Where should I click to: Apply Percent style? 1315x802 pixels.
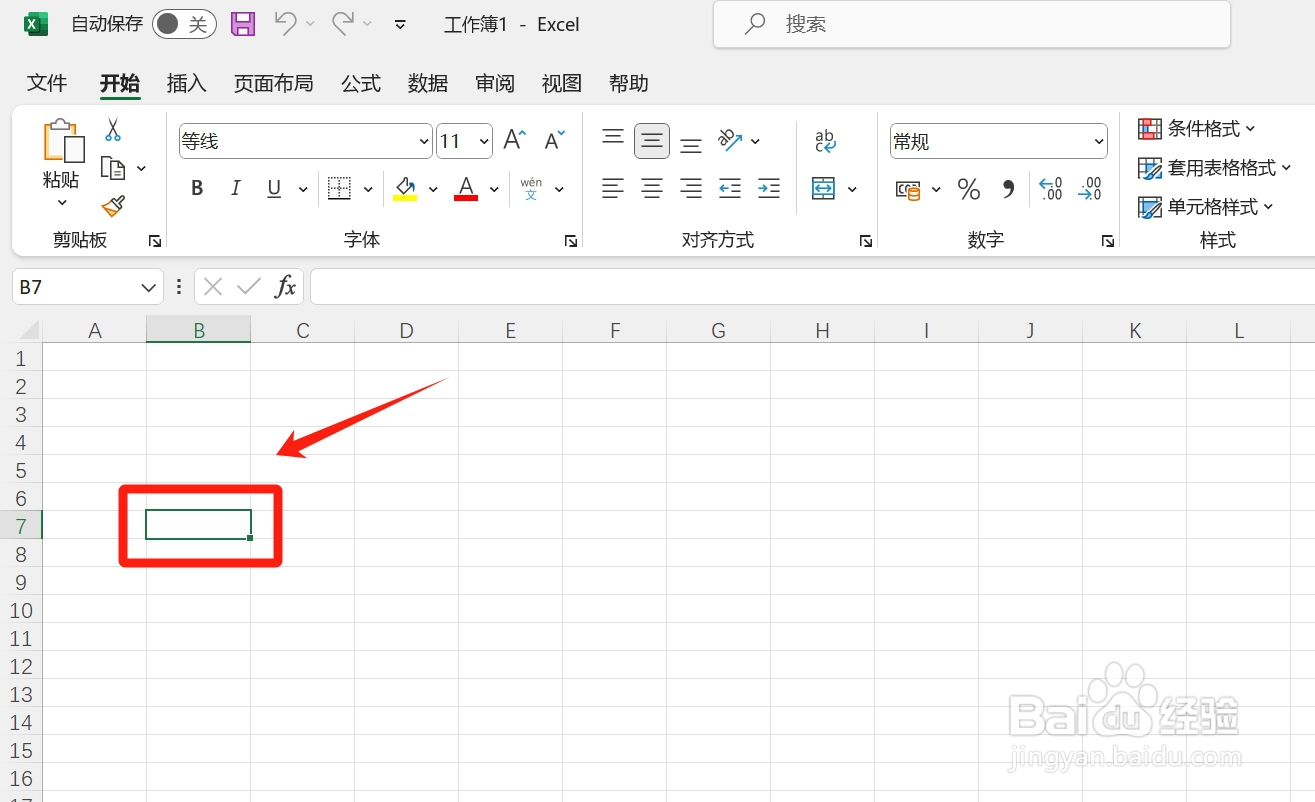(x=969, y=189)
